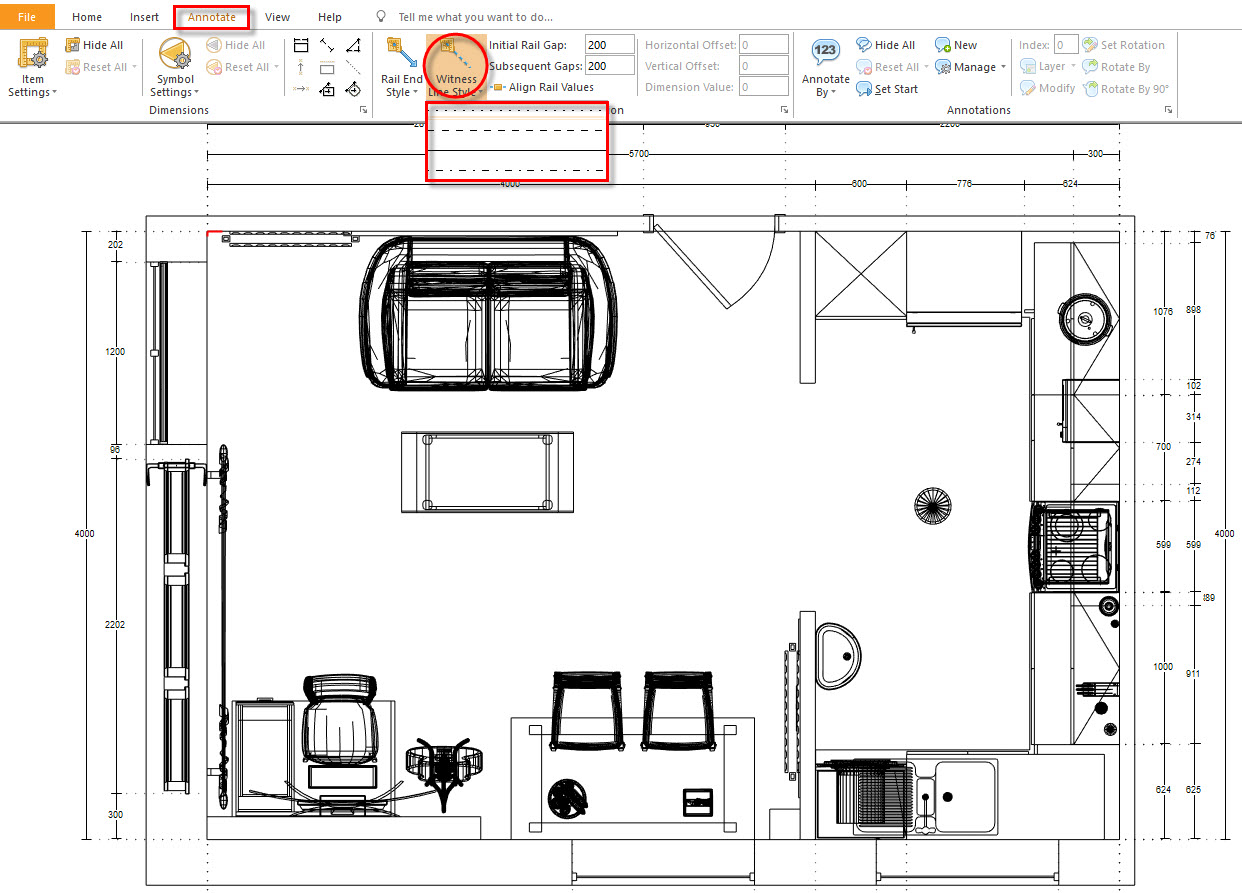Image resolution: width=1242 pixels, height=893 pixels.
Task: Open the File menu
Action: 27,16
